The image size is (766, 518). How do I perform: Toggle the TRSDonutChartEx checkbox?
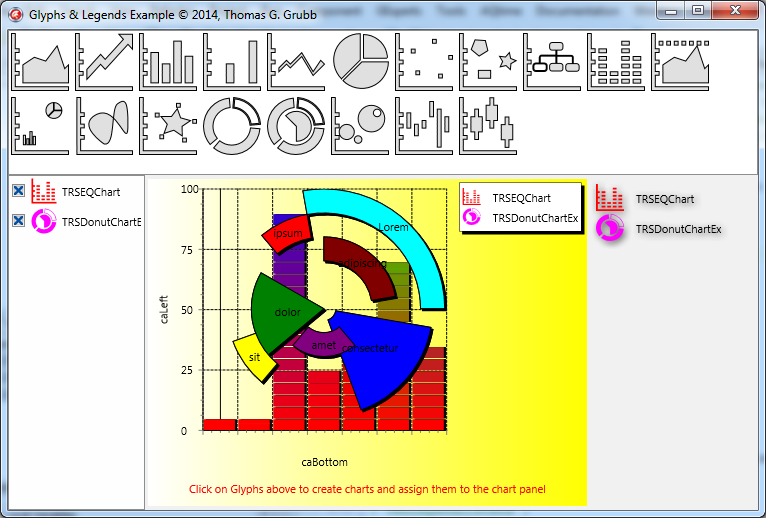(x=18, y=221)
